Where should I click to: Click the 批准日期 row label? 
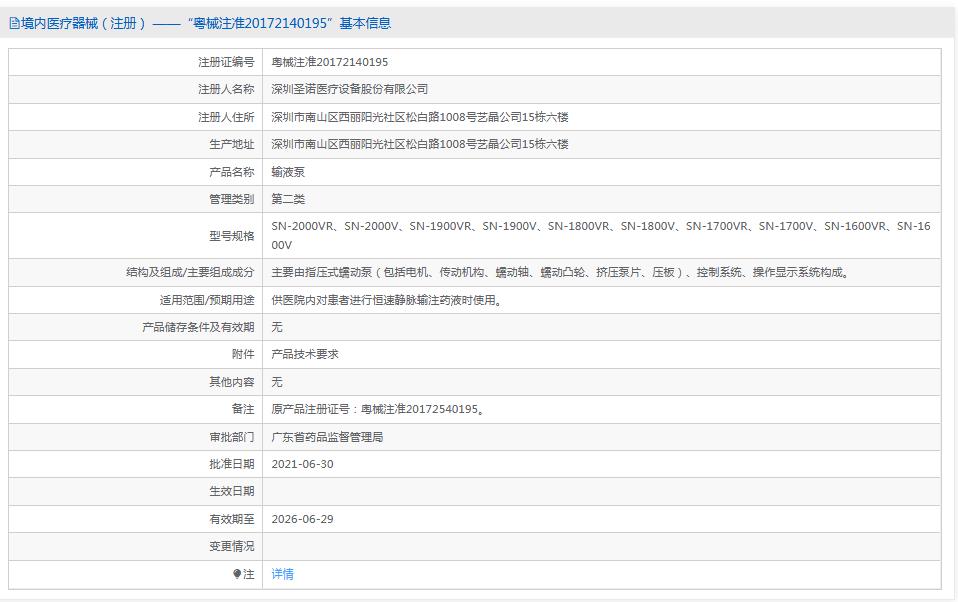coord(232,464)
